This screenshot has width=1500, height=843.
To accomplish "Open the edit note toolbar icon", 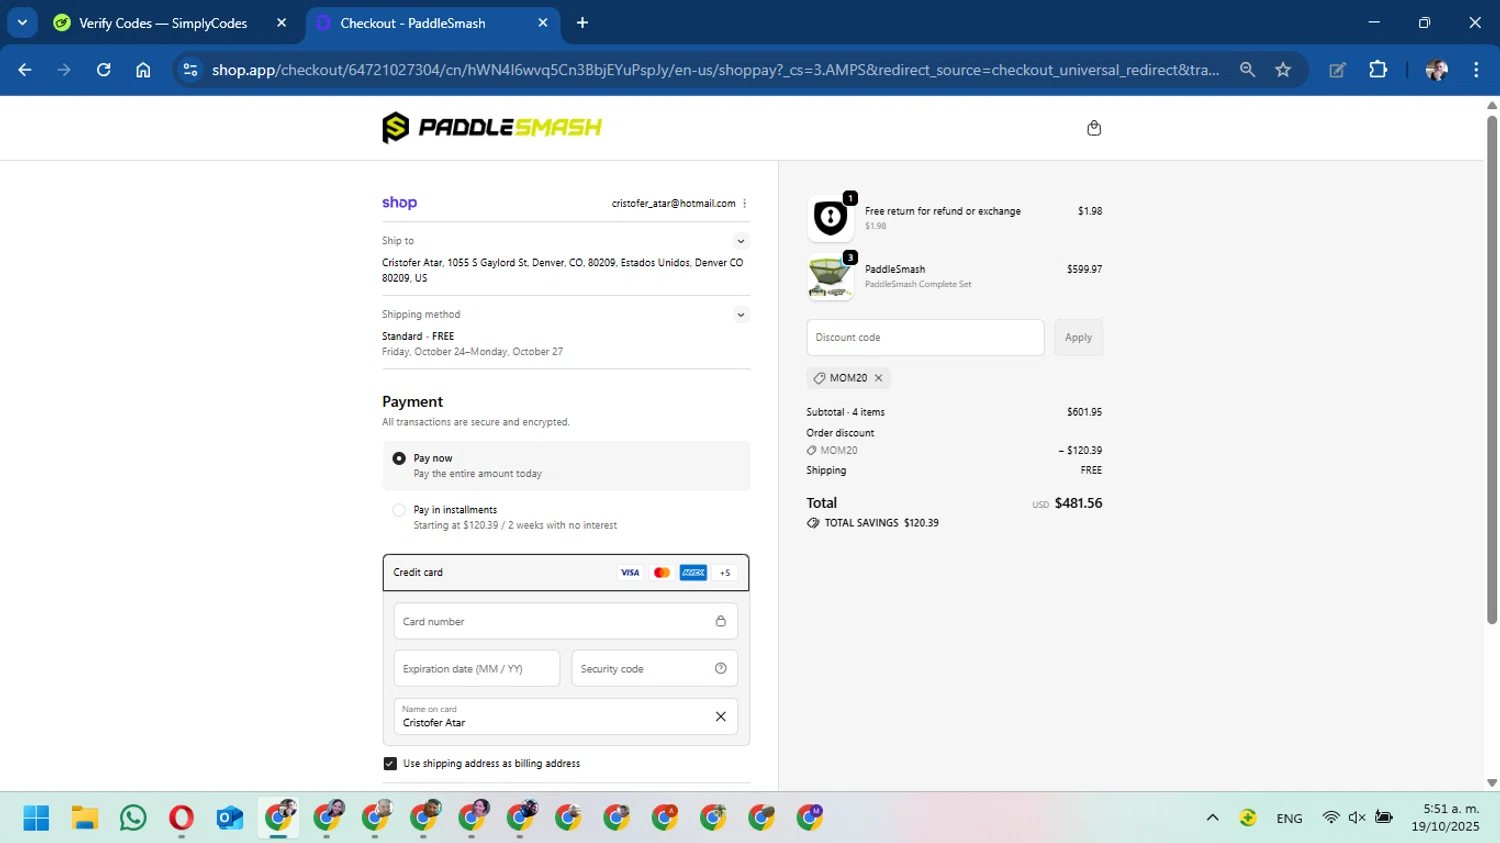I will point(1337,70).
